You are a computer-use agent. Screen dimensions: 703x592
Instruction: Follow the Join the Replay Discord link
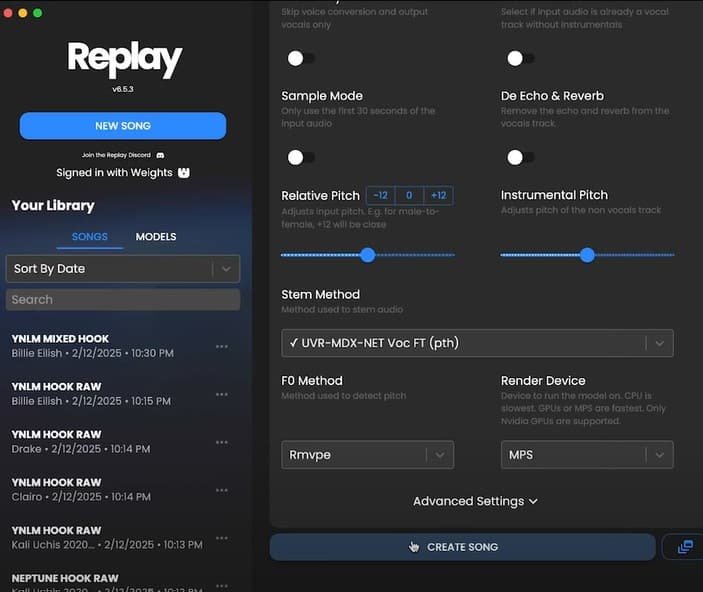pyautogui.click(x=116, y=155)
